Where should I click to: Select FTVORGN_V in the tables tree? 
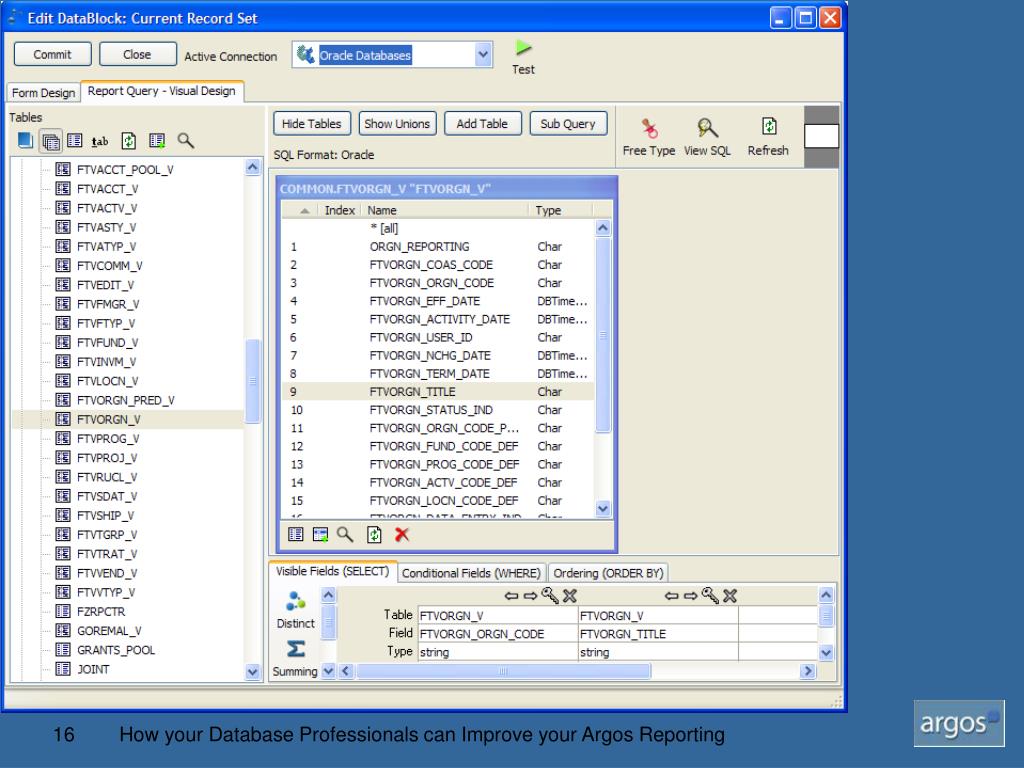coord(108,419)
